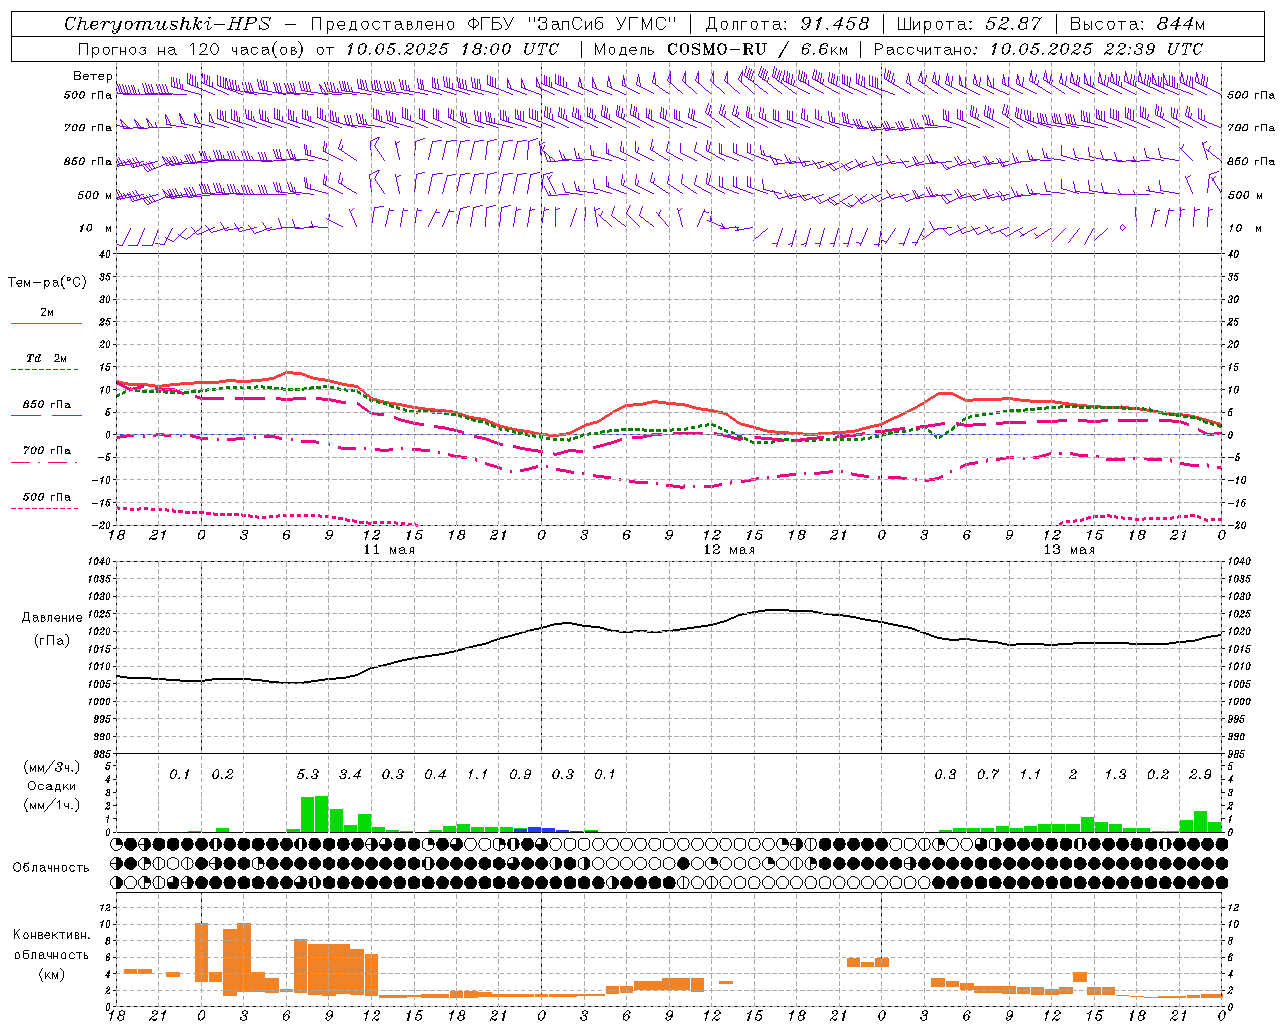This screenshot has width=1280, height=1024.
Task: Click the Td 2м dew point legend label
Action: pos(46,358)
